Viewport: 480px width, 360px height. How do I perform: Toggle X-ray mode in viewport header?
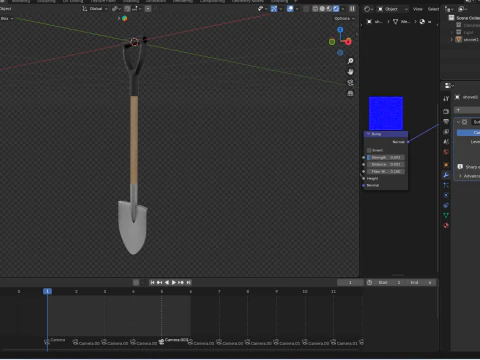coord(306,9)
